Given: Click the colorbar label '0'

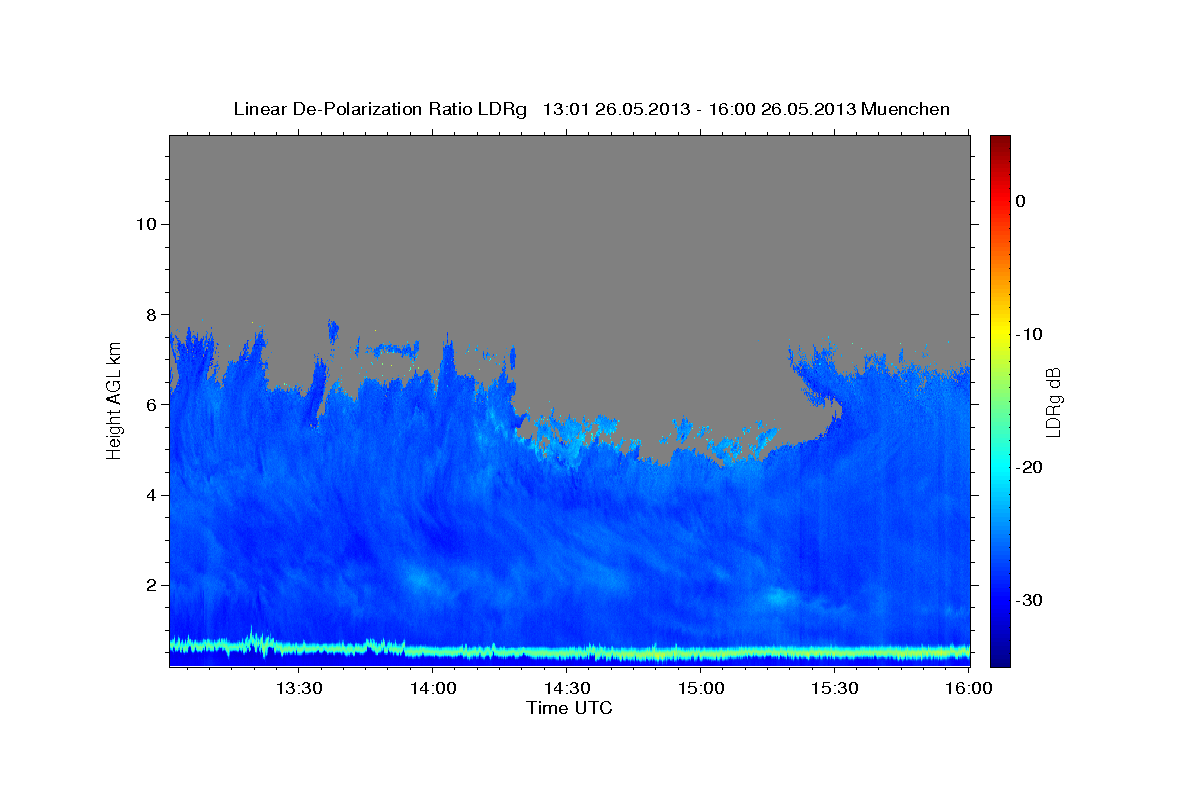Looking at the screenshot, I should point(1021,201).
